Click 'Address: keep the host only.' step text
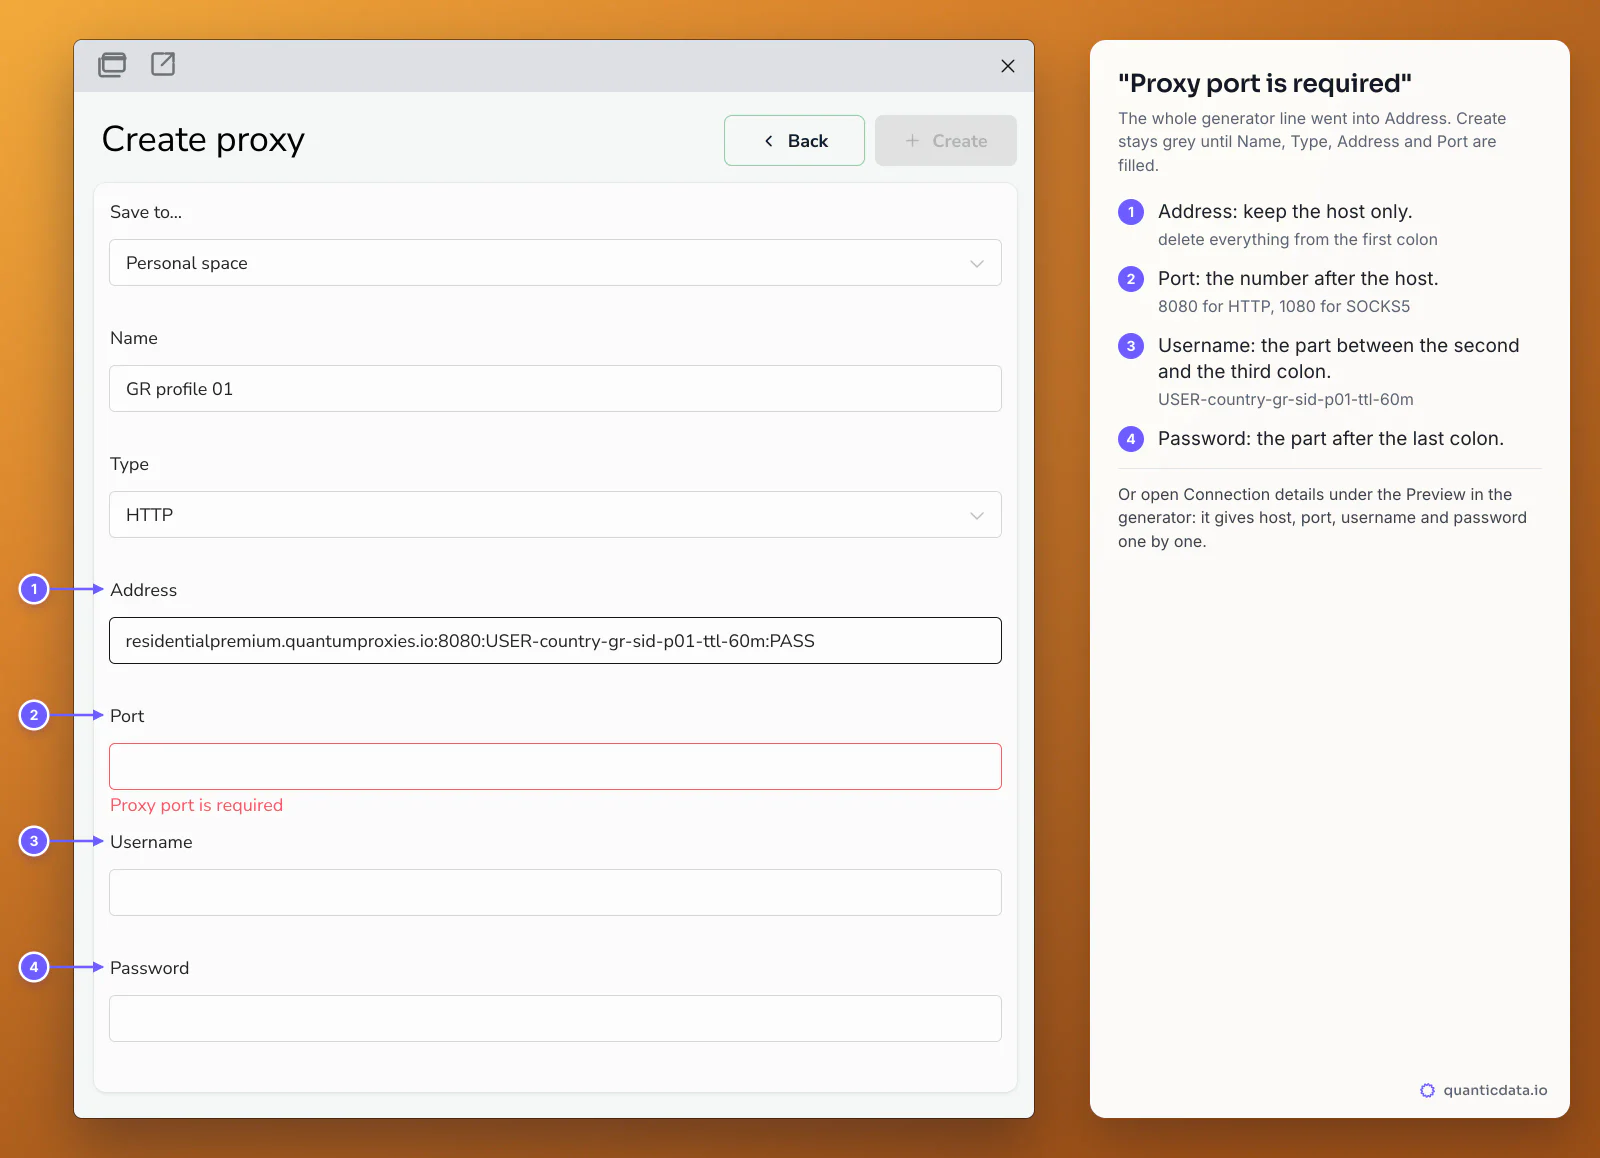Screen dimensions: 1600x1158 point(1285,212)
